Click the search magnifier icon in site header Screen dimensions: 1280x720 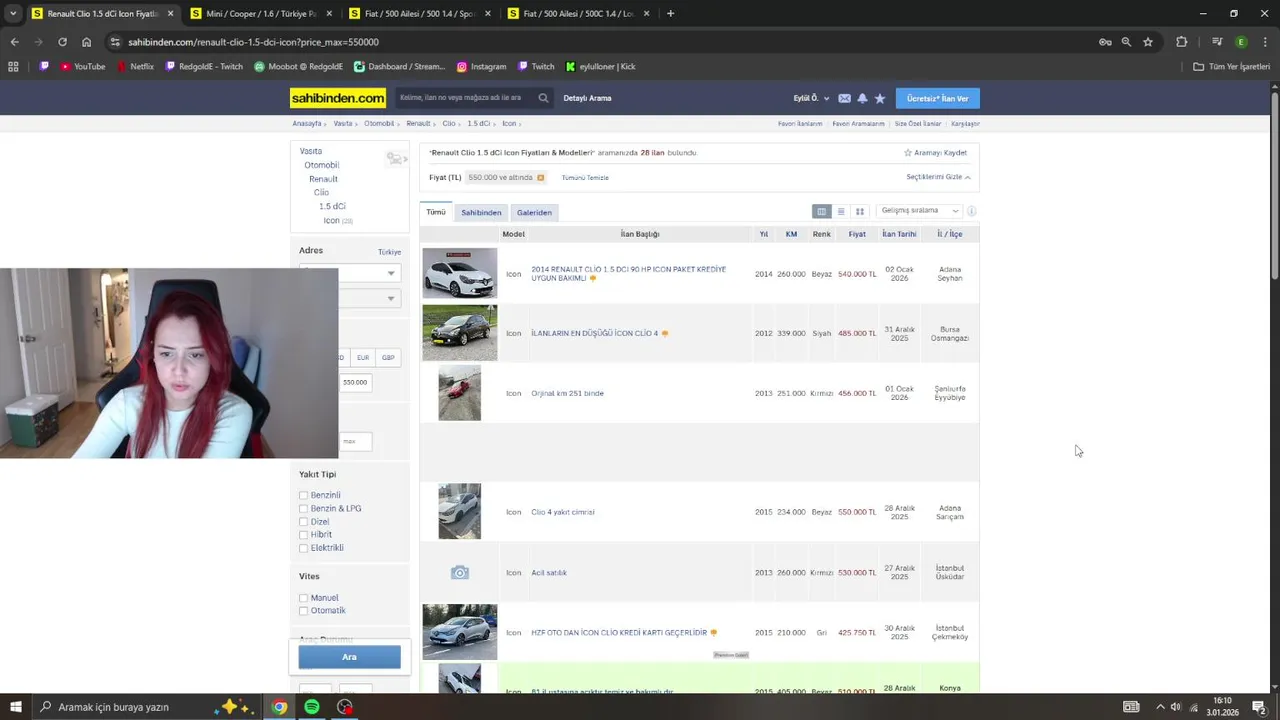coord(543,98)
